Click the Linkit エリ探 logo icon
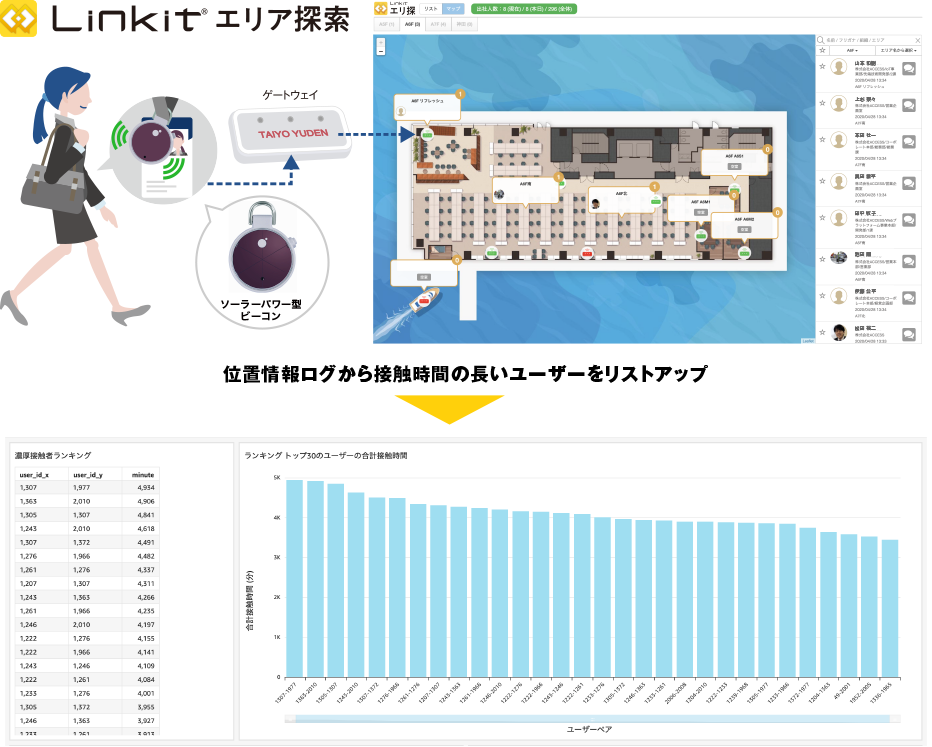Image resolution: width=932 pixels, height=747 pixels. (x=380, y=8)
